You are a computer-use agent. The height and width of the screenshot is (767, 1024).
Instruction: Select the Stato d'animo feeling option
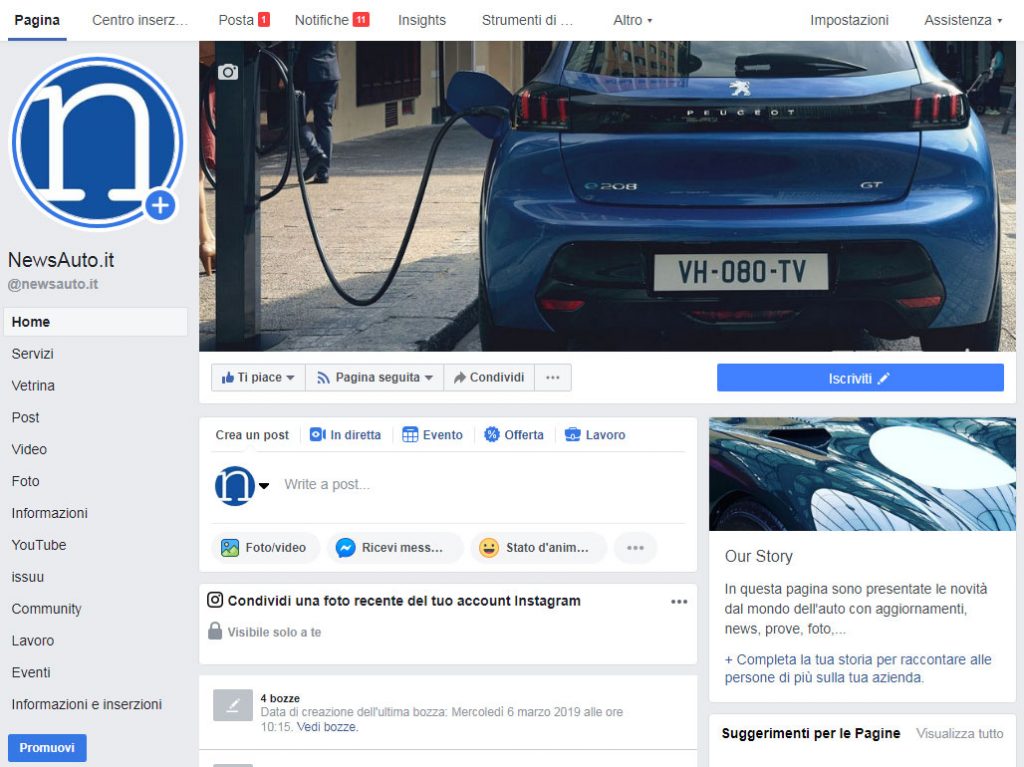pos(538,547)
